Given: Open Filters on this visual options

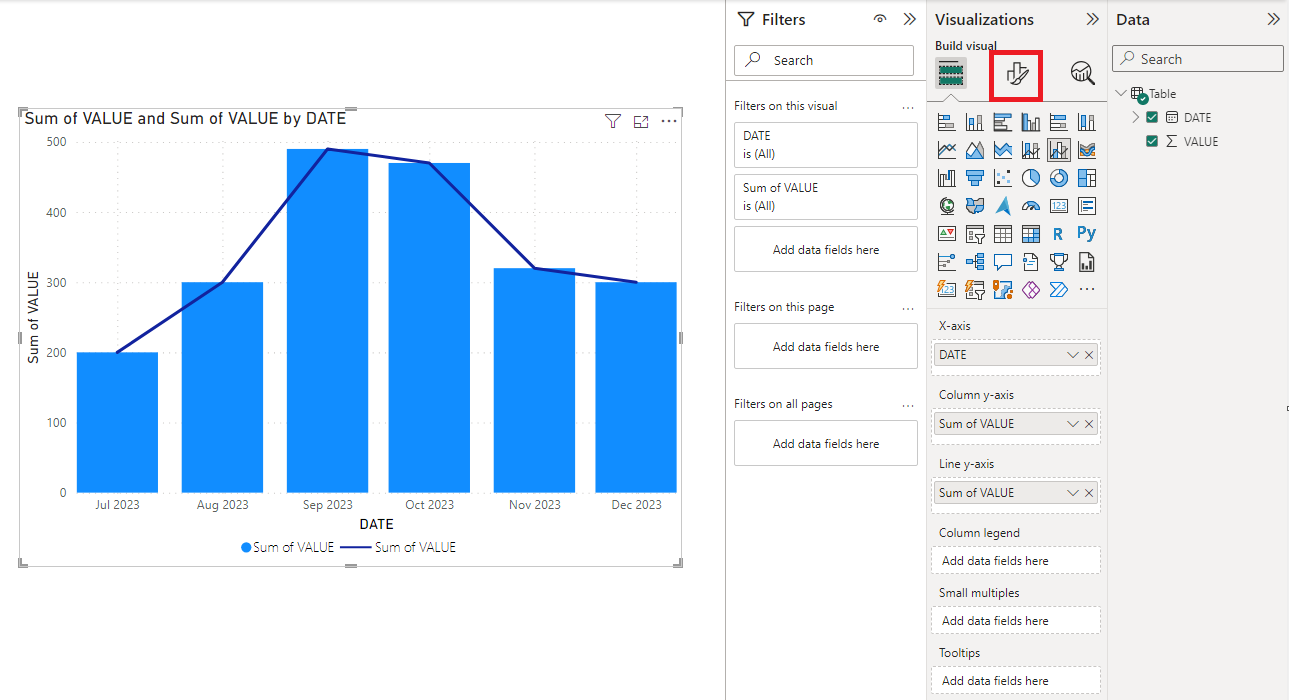Looking at the screenshot, I should 908,106.
